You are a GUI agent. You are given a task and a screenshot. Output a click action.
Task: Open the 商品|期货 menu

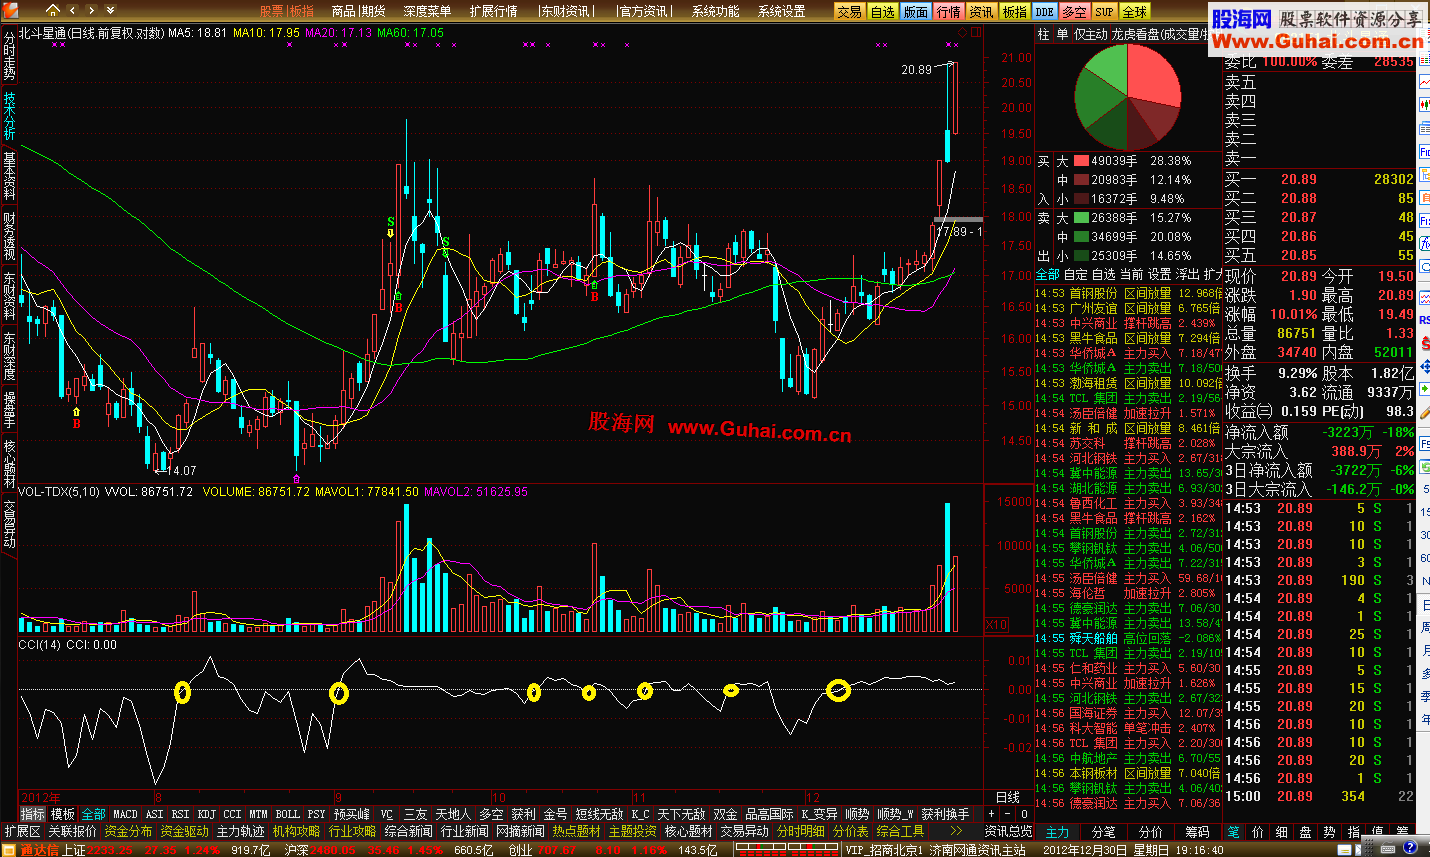[x=358, y=11]
